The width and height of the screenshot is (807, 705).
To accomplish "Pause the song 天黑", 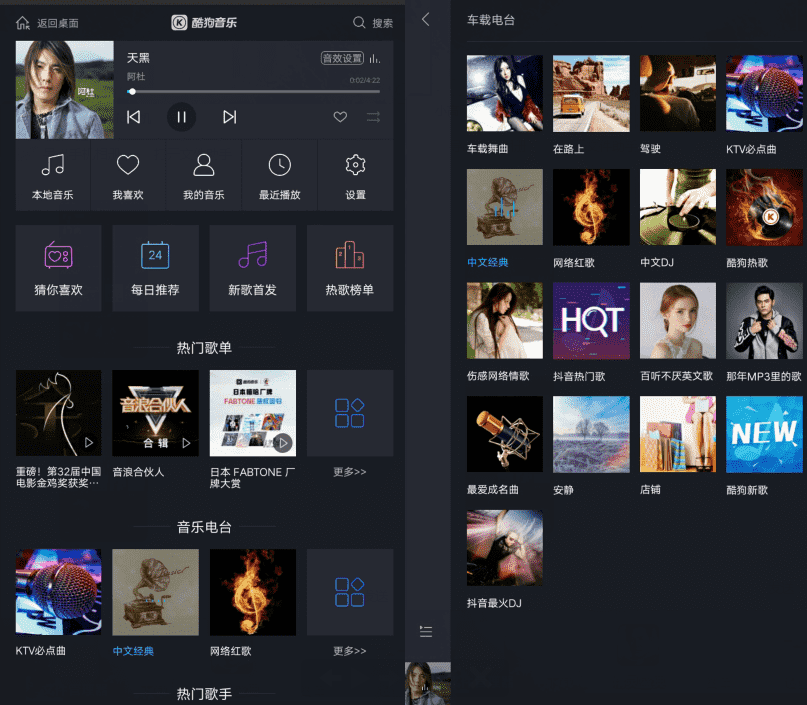I will 181,117.
